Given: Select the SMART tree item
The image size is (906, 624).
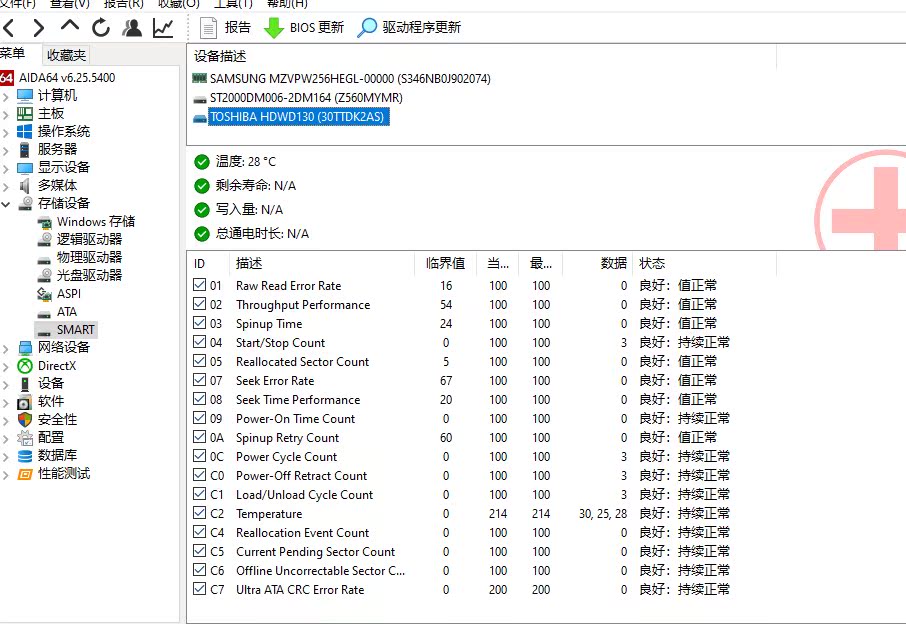Looking at the screenshot, I should point(66,329).
